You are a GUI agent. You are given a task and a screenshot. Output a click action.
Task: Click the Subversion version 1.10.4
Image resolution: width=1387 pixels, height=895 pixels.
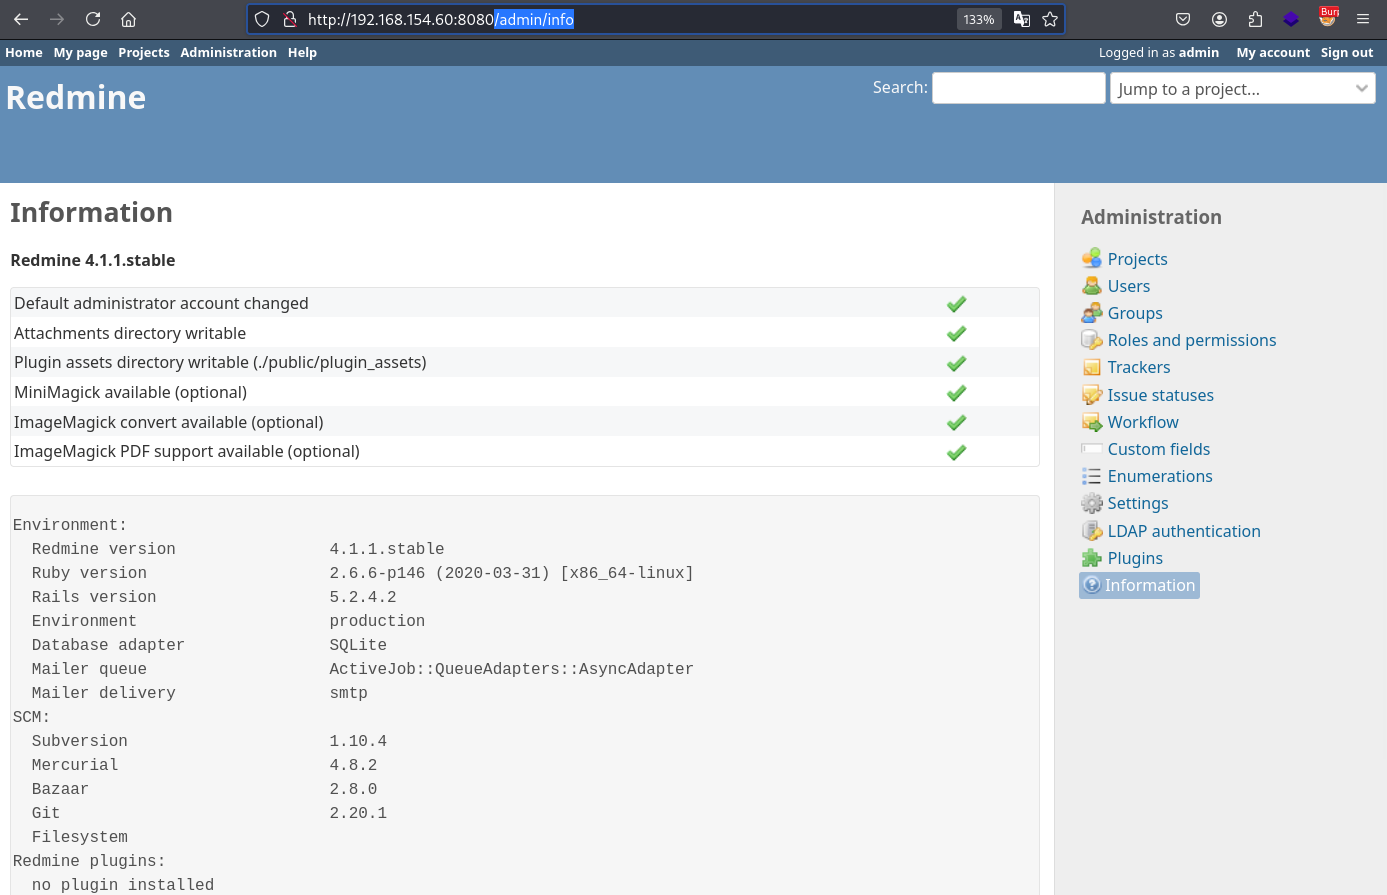point(358,741)
